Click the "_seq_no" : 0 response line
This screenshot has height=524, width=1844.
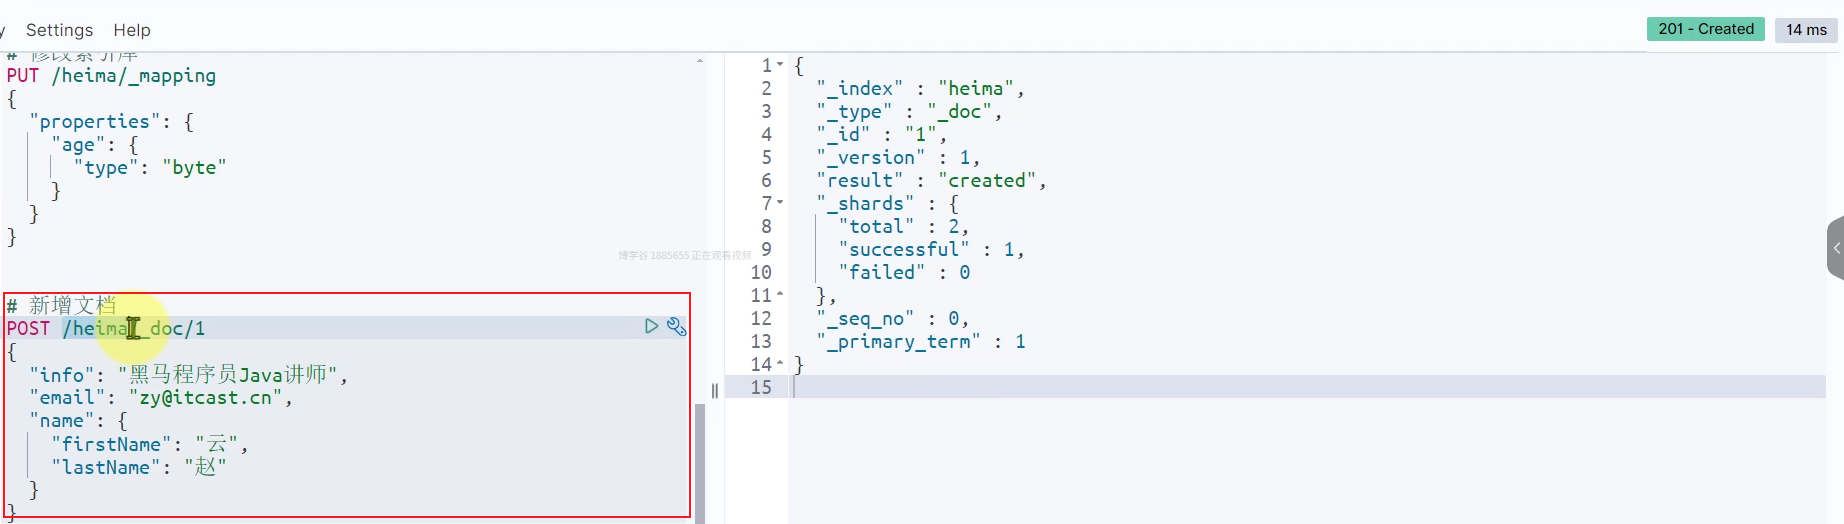click(893, 318)
